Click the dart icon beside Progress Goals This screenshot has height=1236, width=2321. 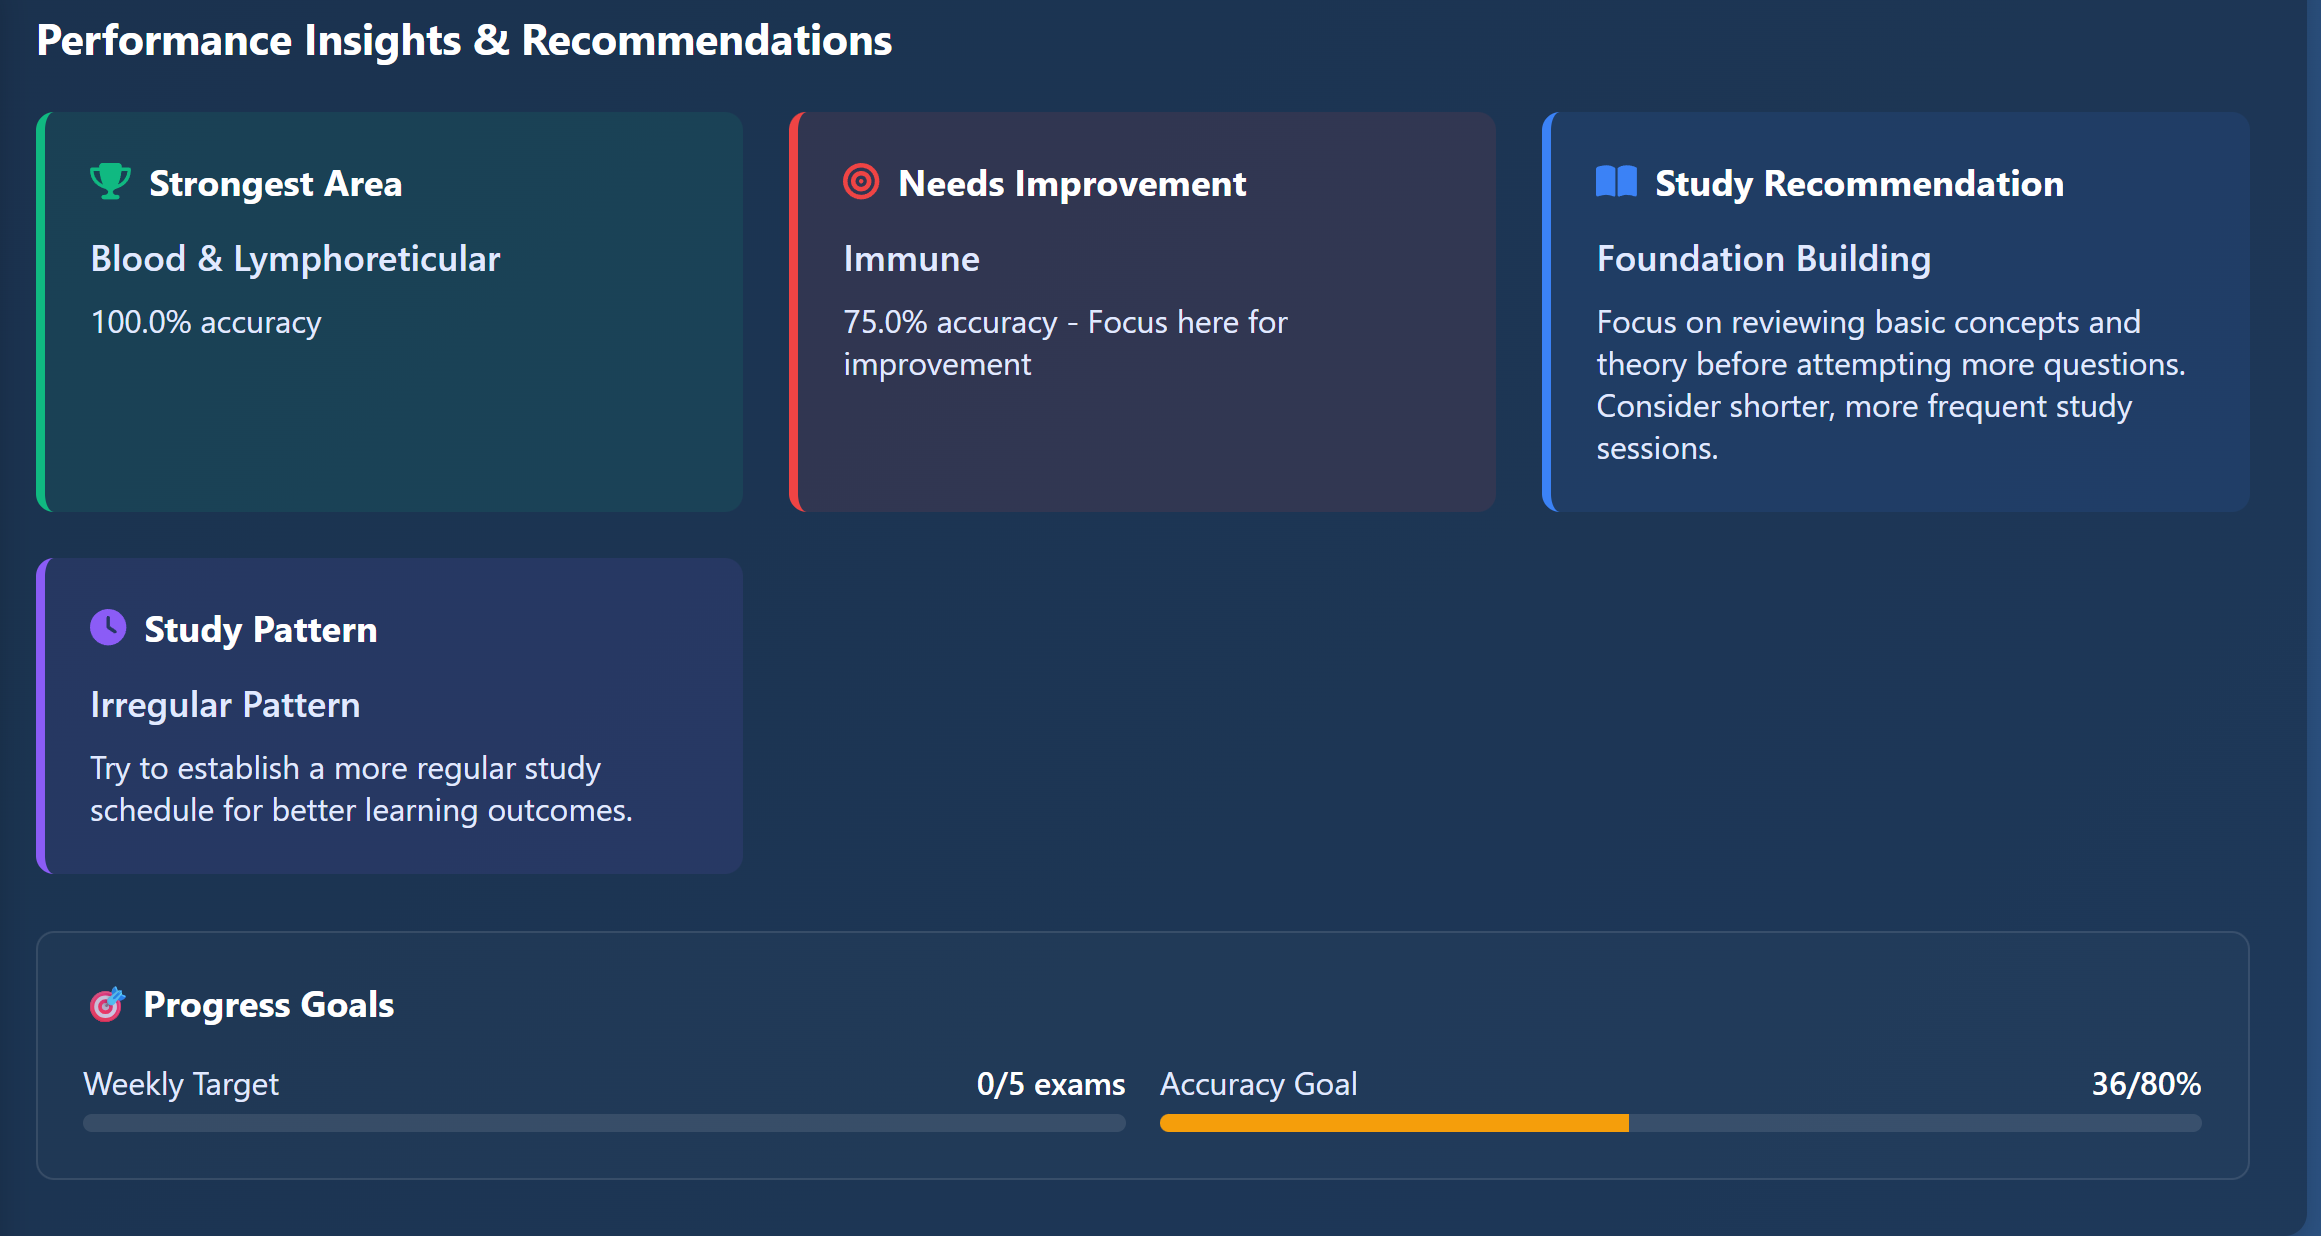tap(107, 1004)
